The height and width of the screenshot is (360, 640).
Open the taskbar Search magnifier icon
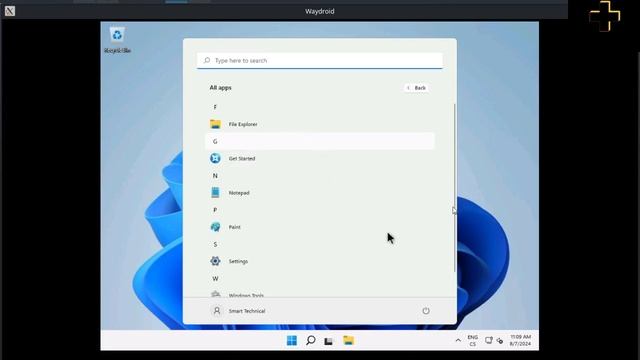[311, 340]
